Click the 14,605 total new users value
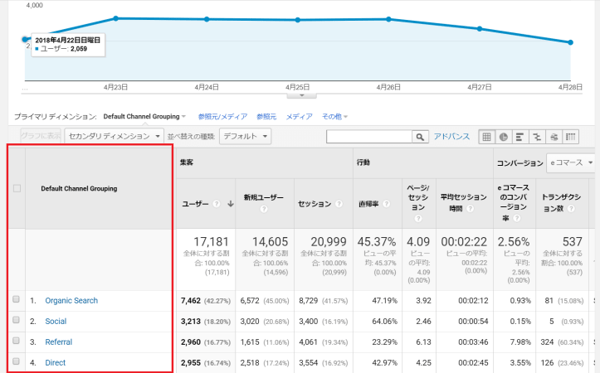The height and width of the screenshot is (373, 600). coord(270,242)
